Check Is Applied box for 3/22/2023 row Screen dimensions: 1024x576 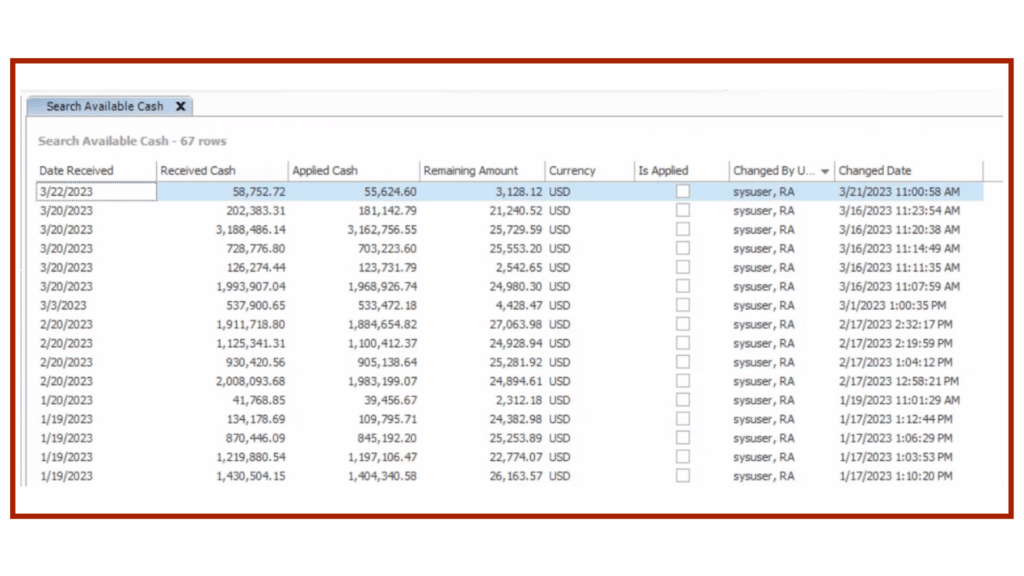683,191
